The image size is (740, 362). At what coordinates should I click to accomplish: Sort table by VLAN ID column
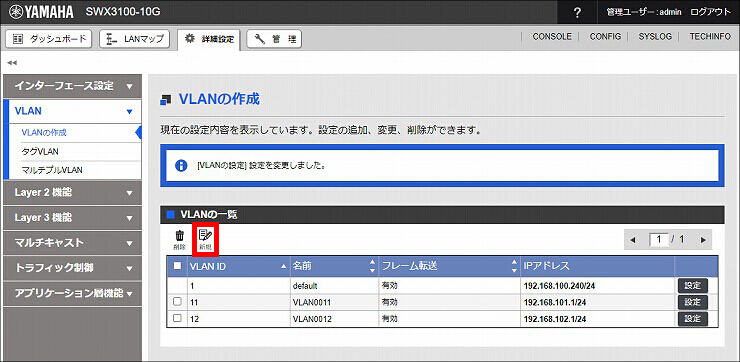238,266
